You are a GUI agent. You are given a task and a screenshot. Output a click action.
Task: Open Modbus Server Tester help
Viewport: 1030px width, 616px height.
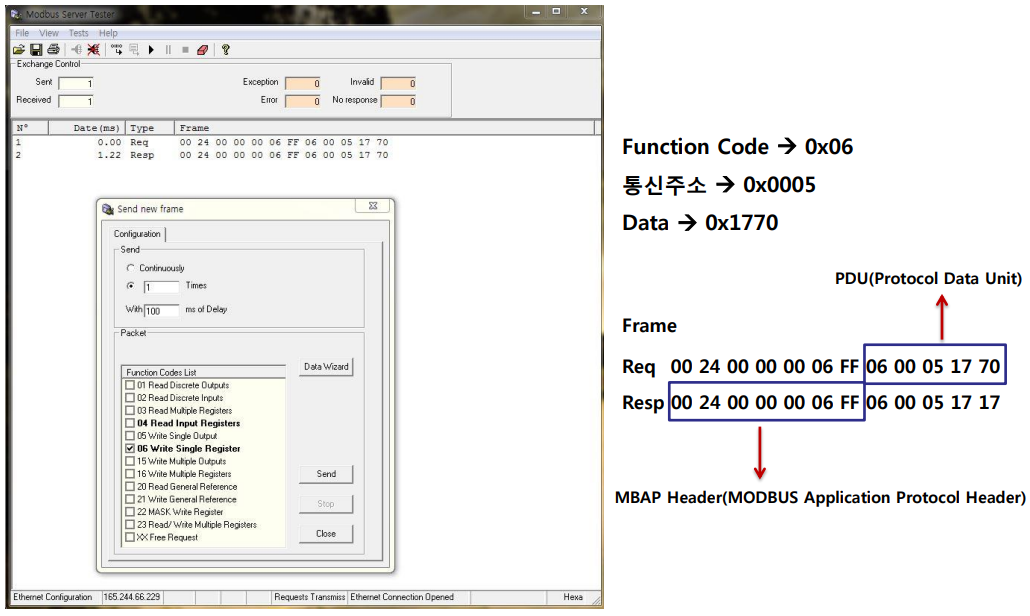[x=225, y=49]
